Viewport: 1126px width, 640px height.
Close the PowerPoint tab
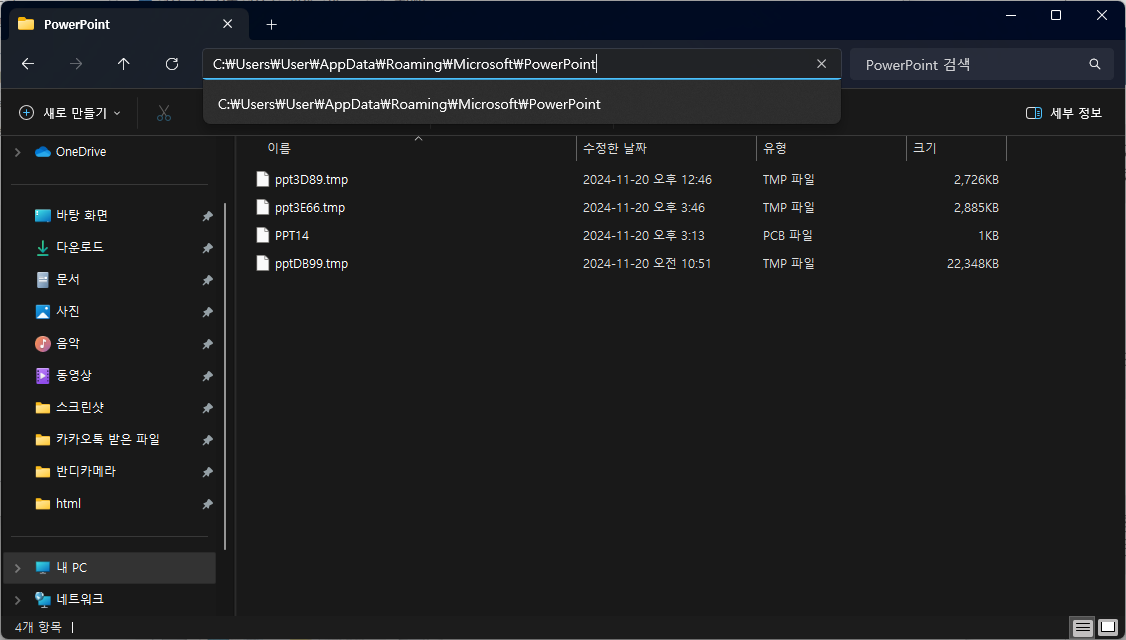point(228,24)
